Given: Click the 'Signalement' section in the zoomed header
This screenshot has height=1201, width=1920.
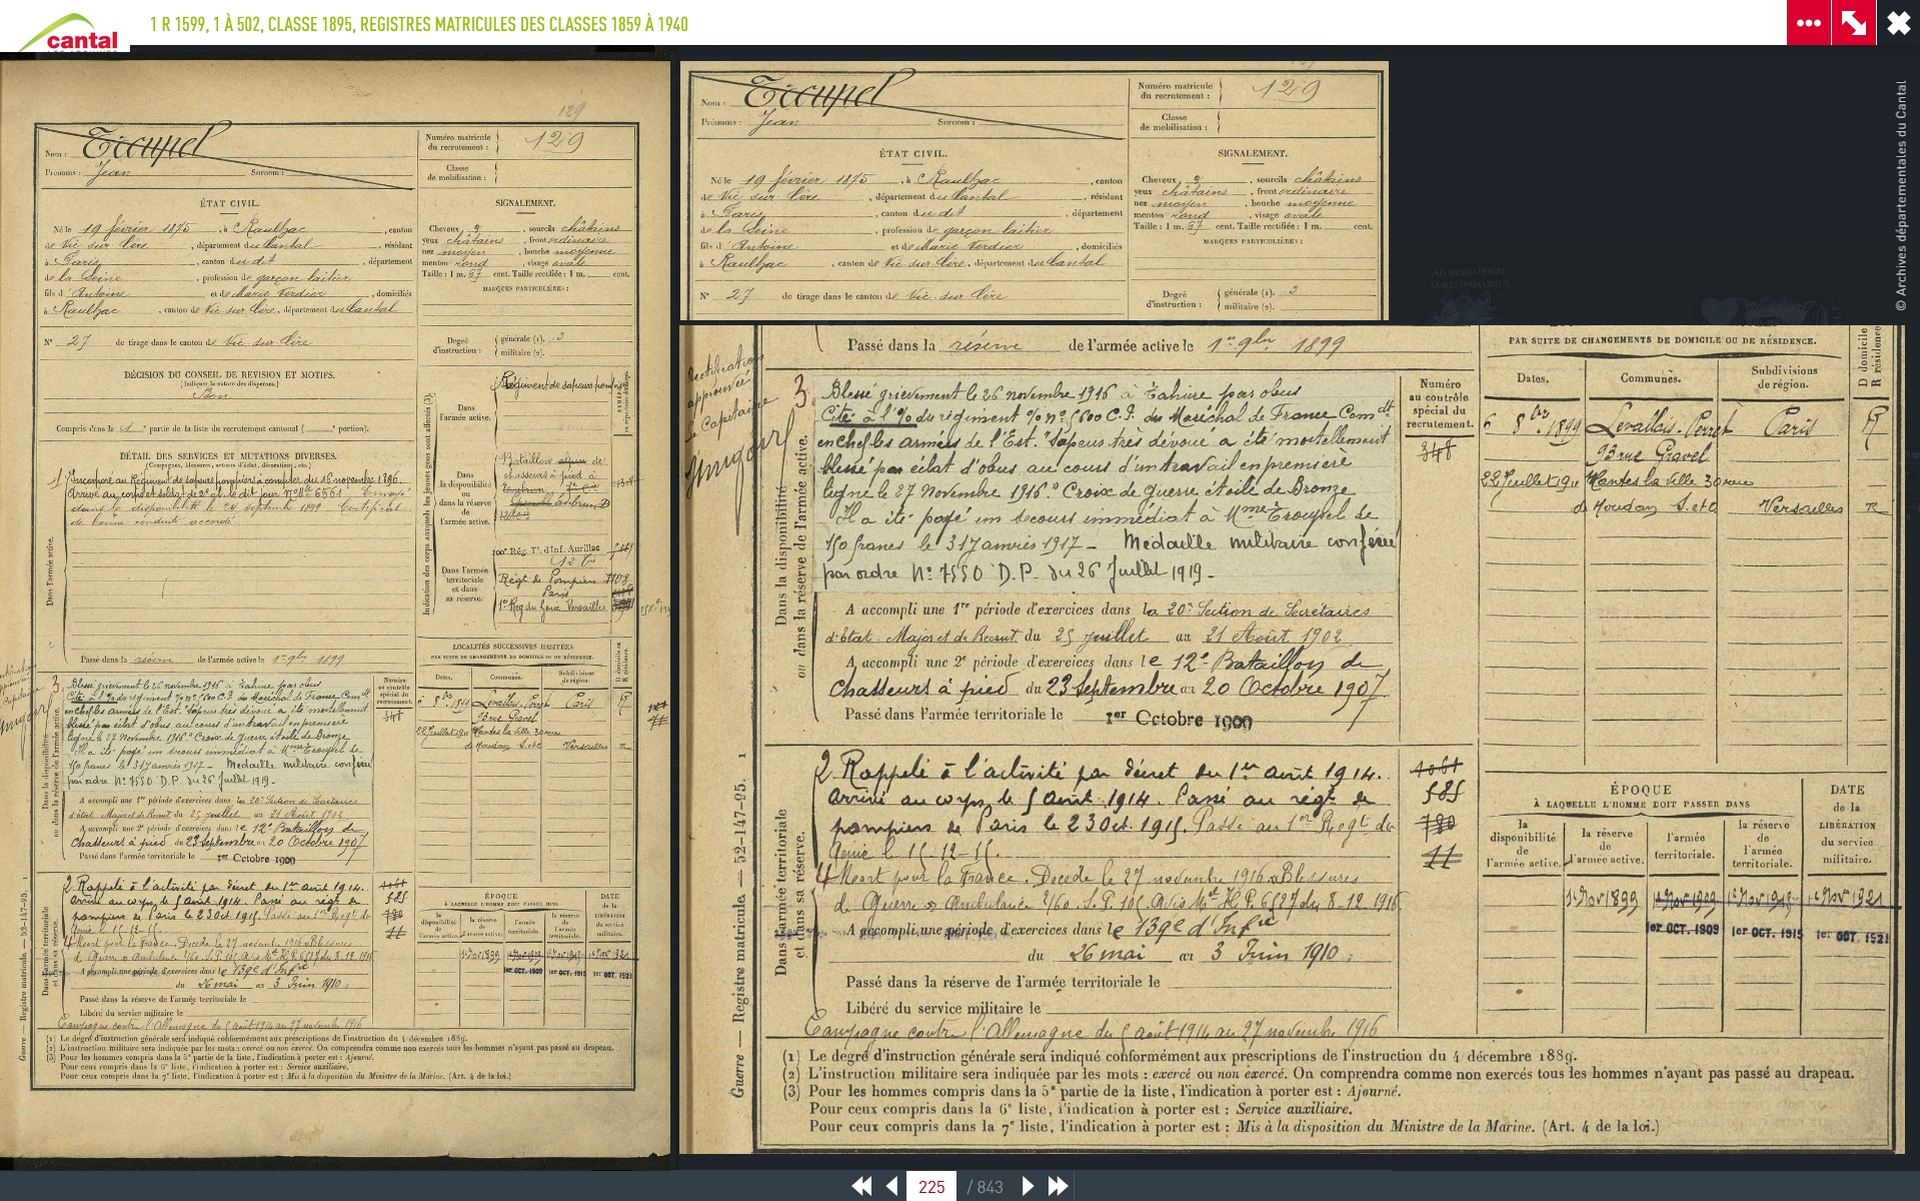Looking at the screenshot, I should [x=1252, y=153].
